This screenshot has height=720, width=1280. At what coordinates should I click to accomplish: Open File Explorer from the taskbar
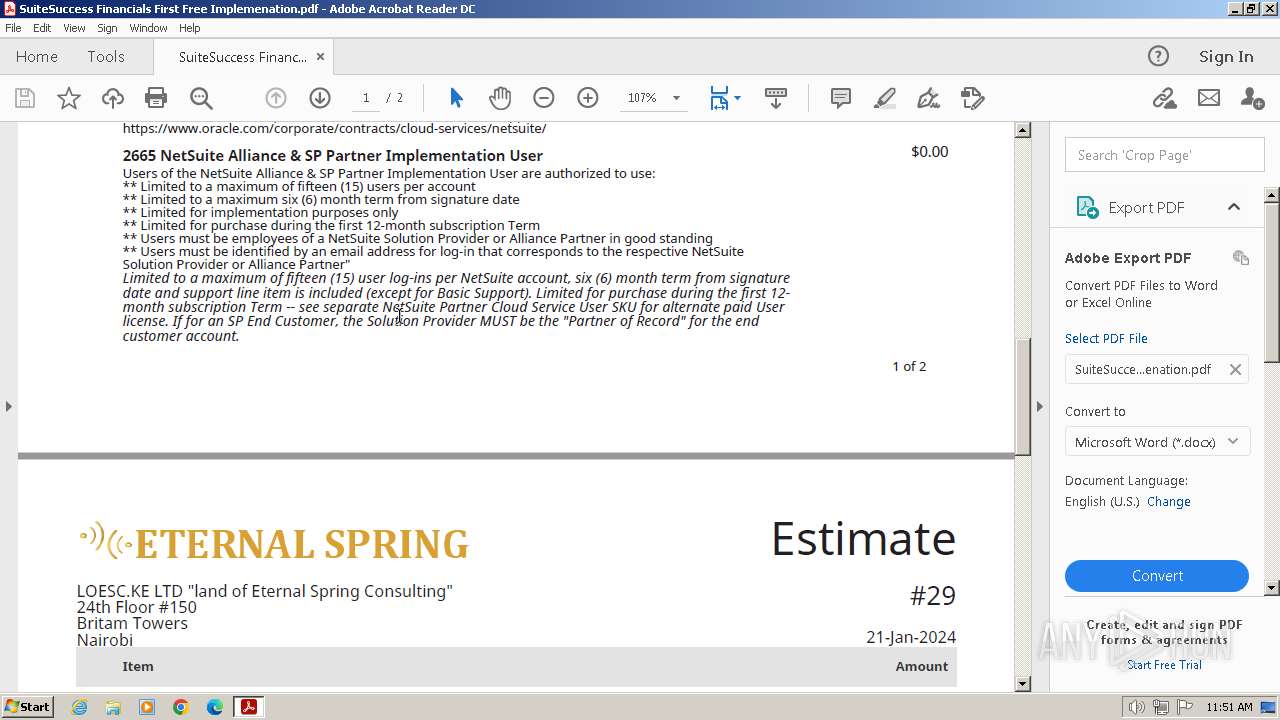coord(113,707)
